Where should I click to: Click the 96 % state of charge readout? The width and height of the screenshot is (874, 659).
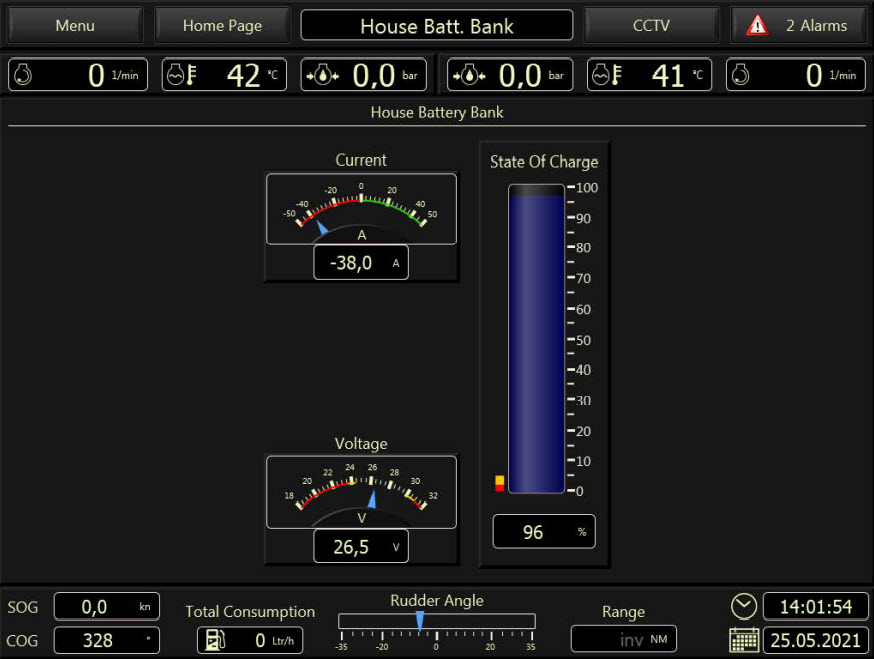(x=543, y=532)
